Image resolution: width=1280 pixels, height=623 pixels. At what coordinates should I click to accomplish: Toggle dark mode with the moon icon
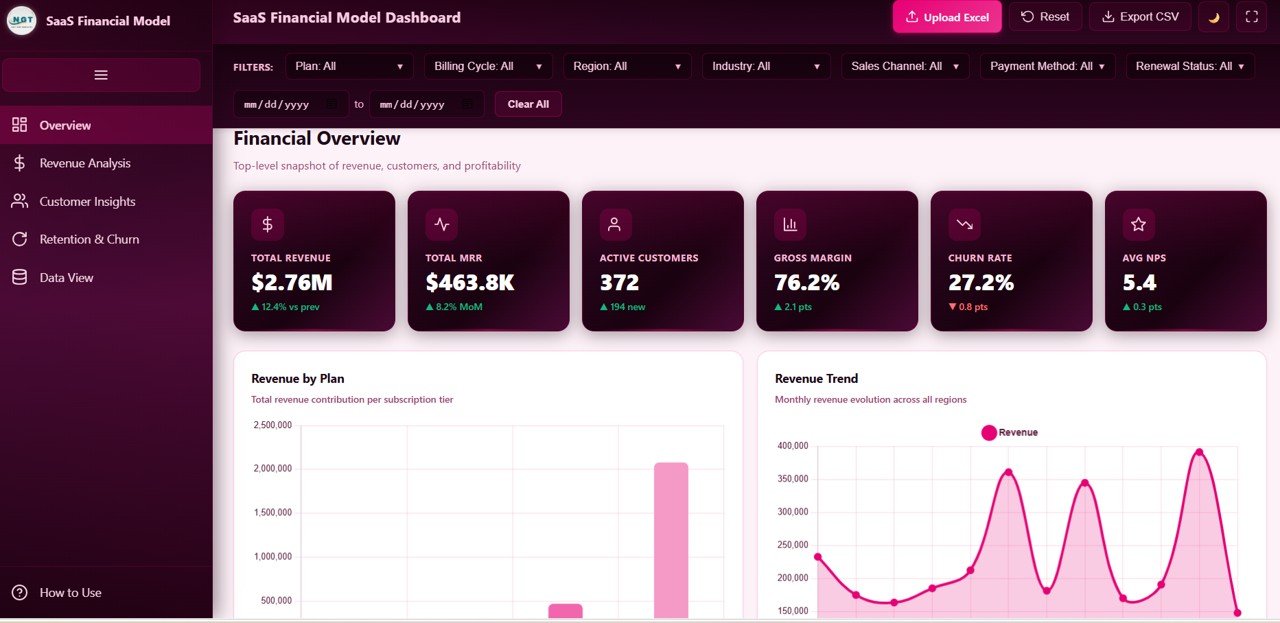1213,16
